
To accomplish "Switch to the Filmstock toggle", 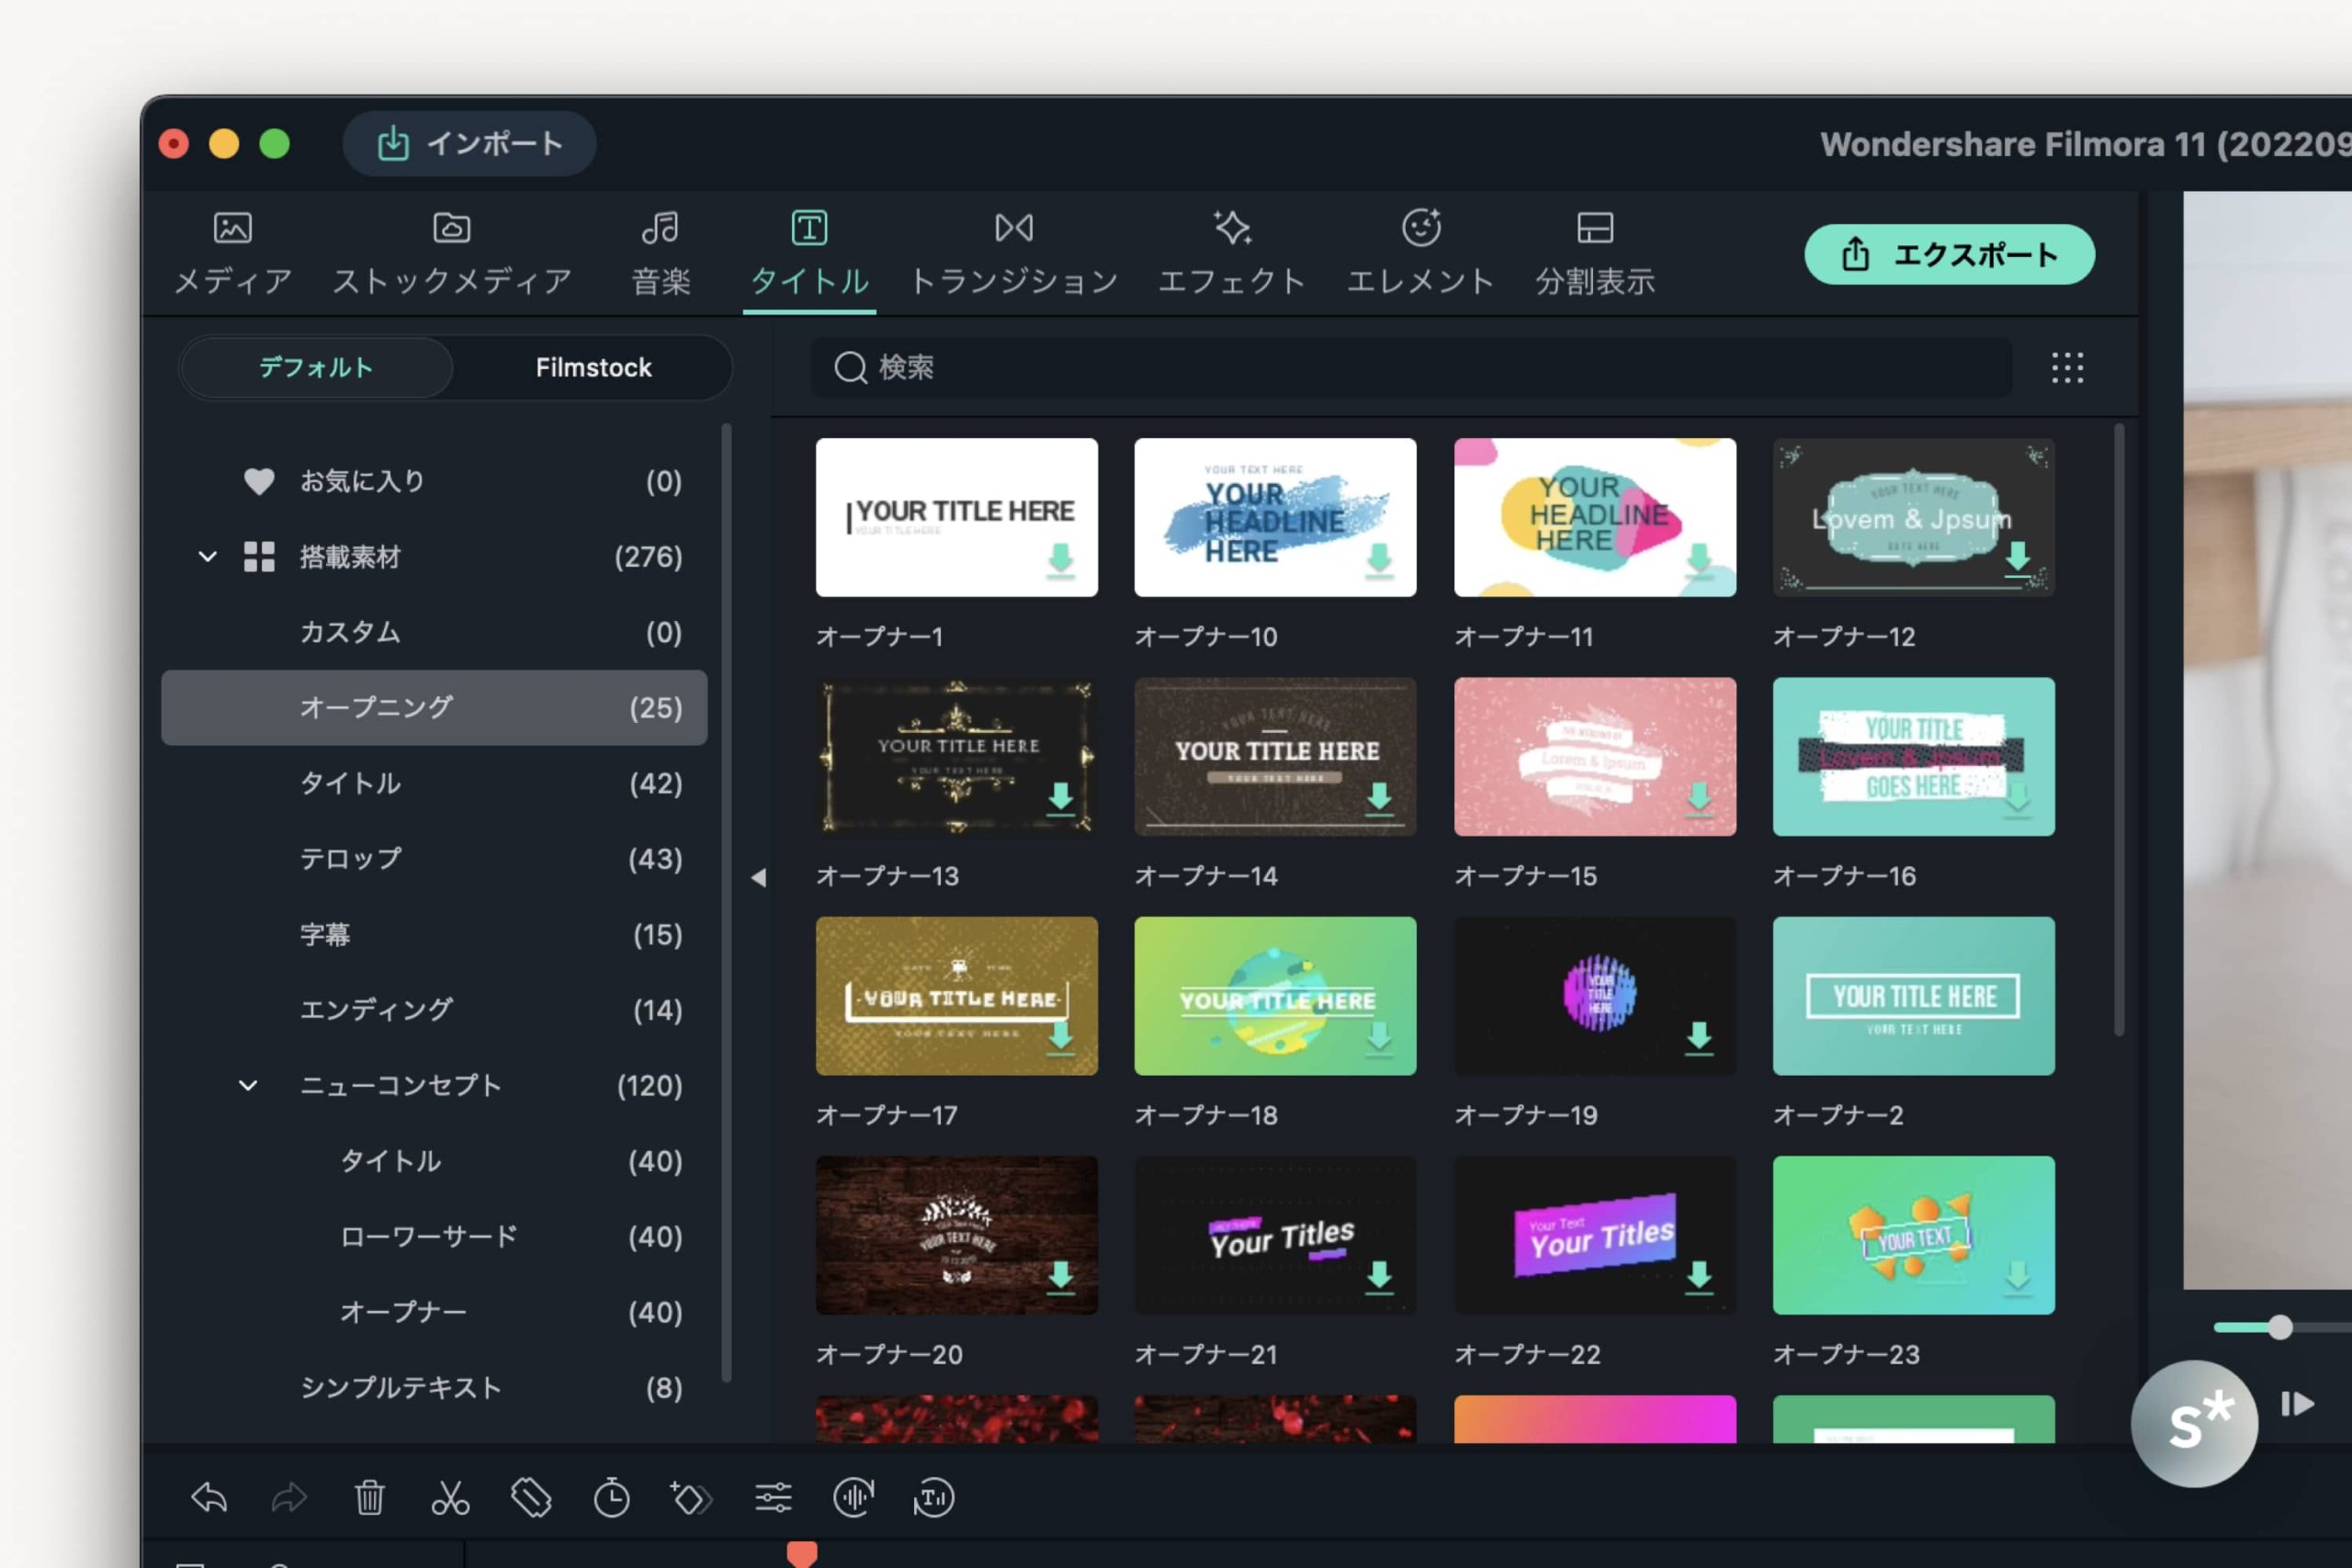I will (593, 368).
